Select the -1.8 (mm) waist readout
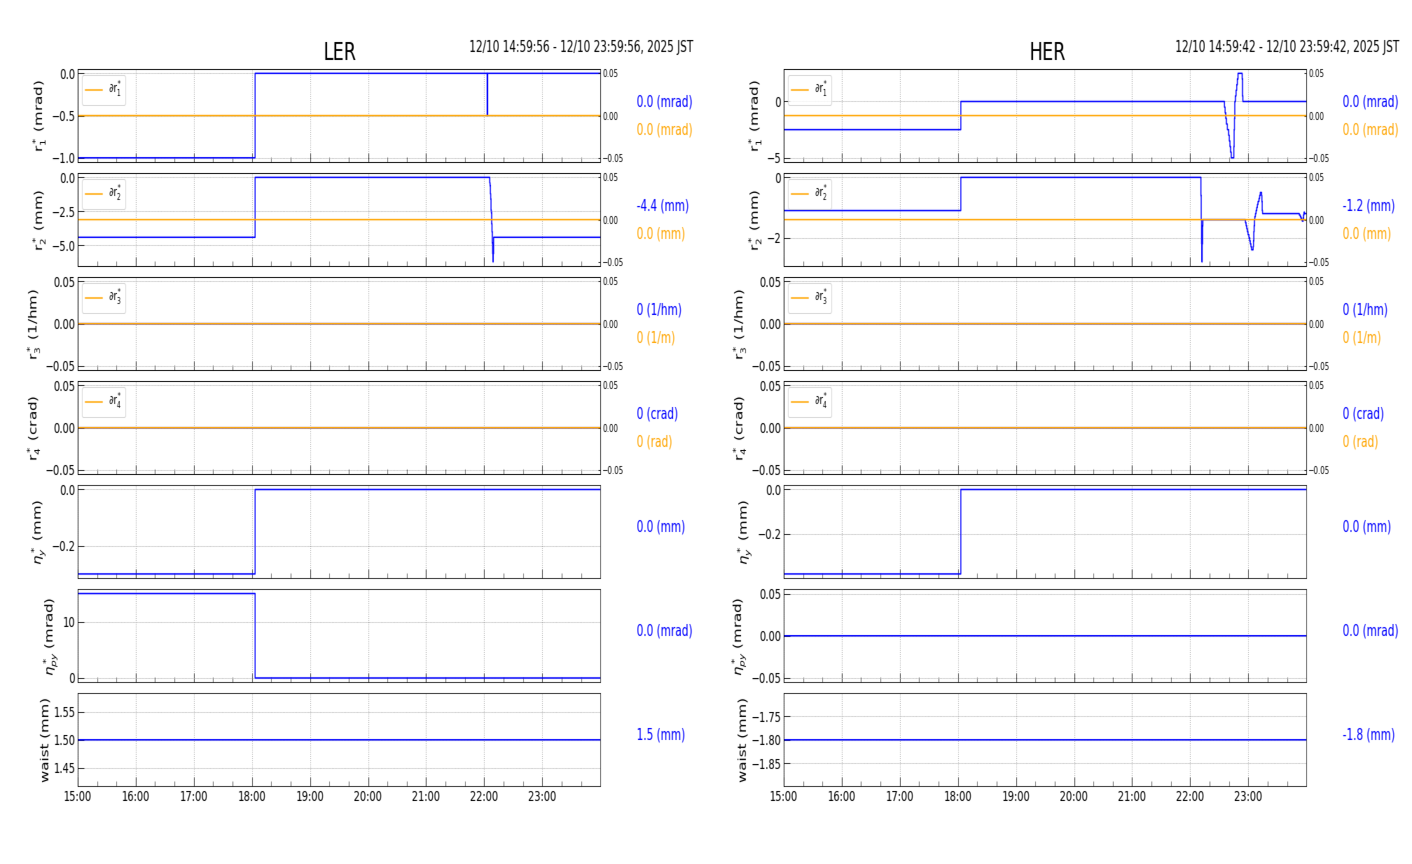This screenshot has height=864, width=1412. point(1369,735)
